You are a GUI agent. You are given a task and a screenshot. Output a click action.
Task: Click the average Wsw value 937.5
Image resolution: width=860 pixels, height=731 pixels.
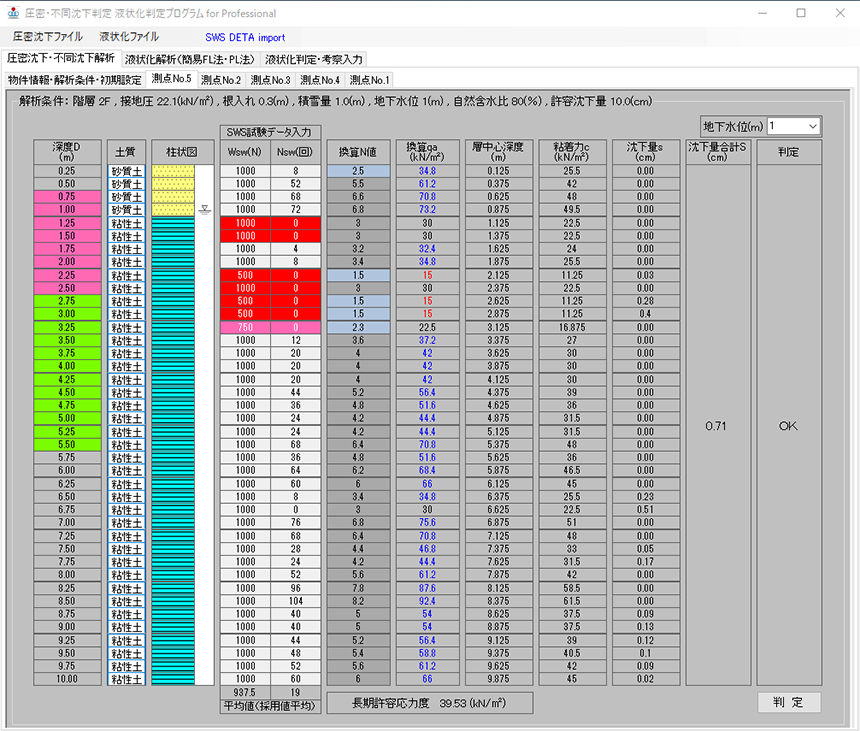[245, 692]
